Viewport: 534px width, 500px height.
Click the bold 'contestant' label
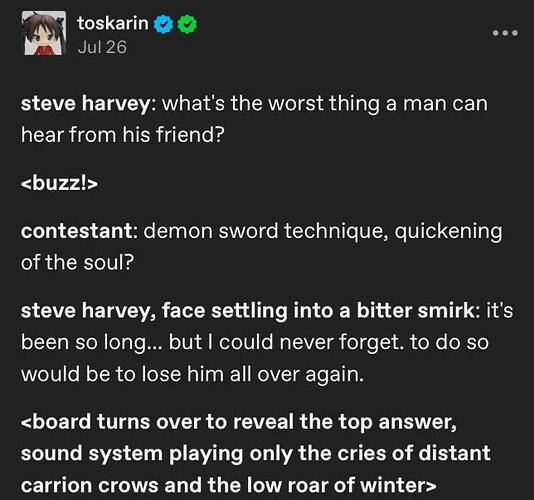[x=76, y=231]
